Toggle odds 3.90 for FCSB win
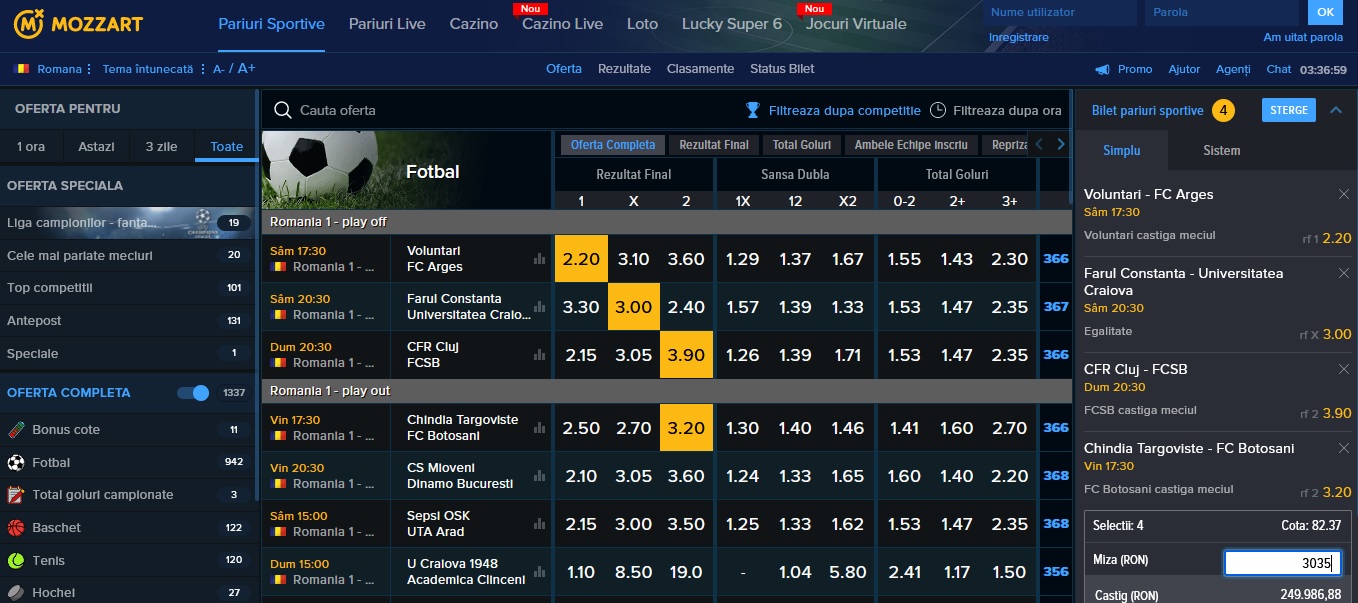The image size is (1358, 603). 686,355
